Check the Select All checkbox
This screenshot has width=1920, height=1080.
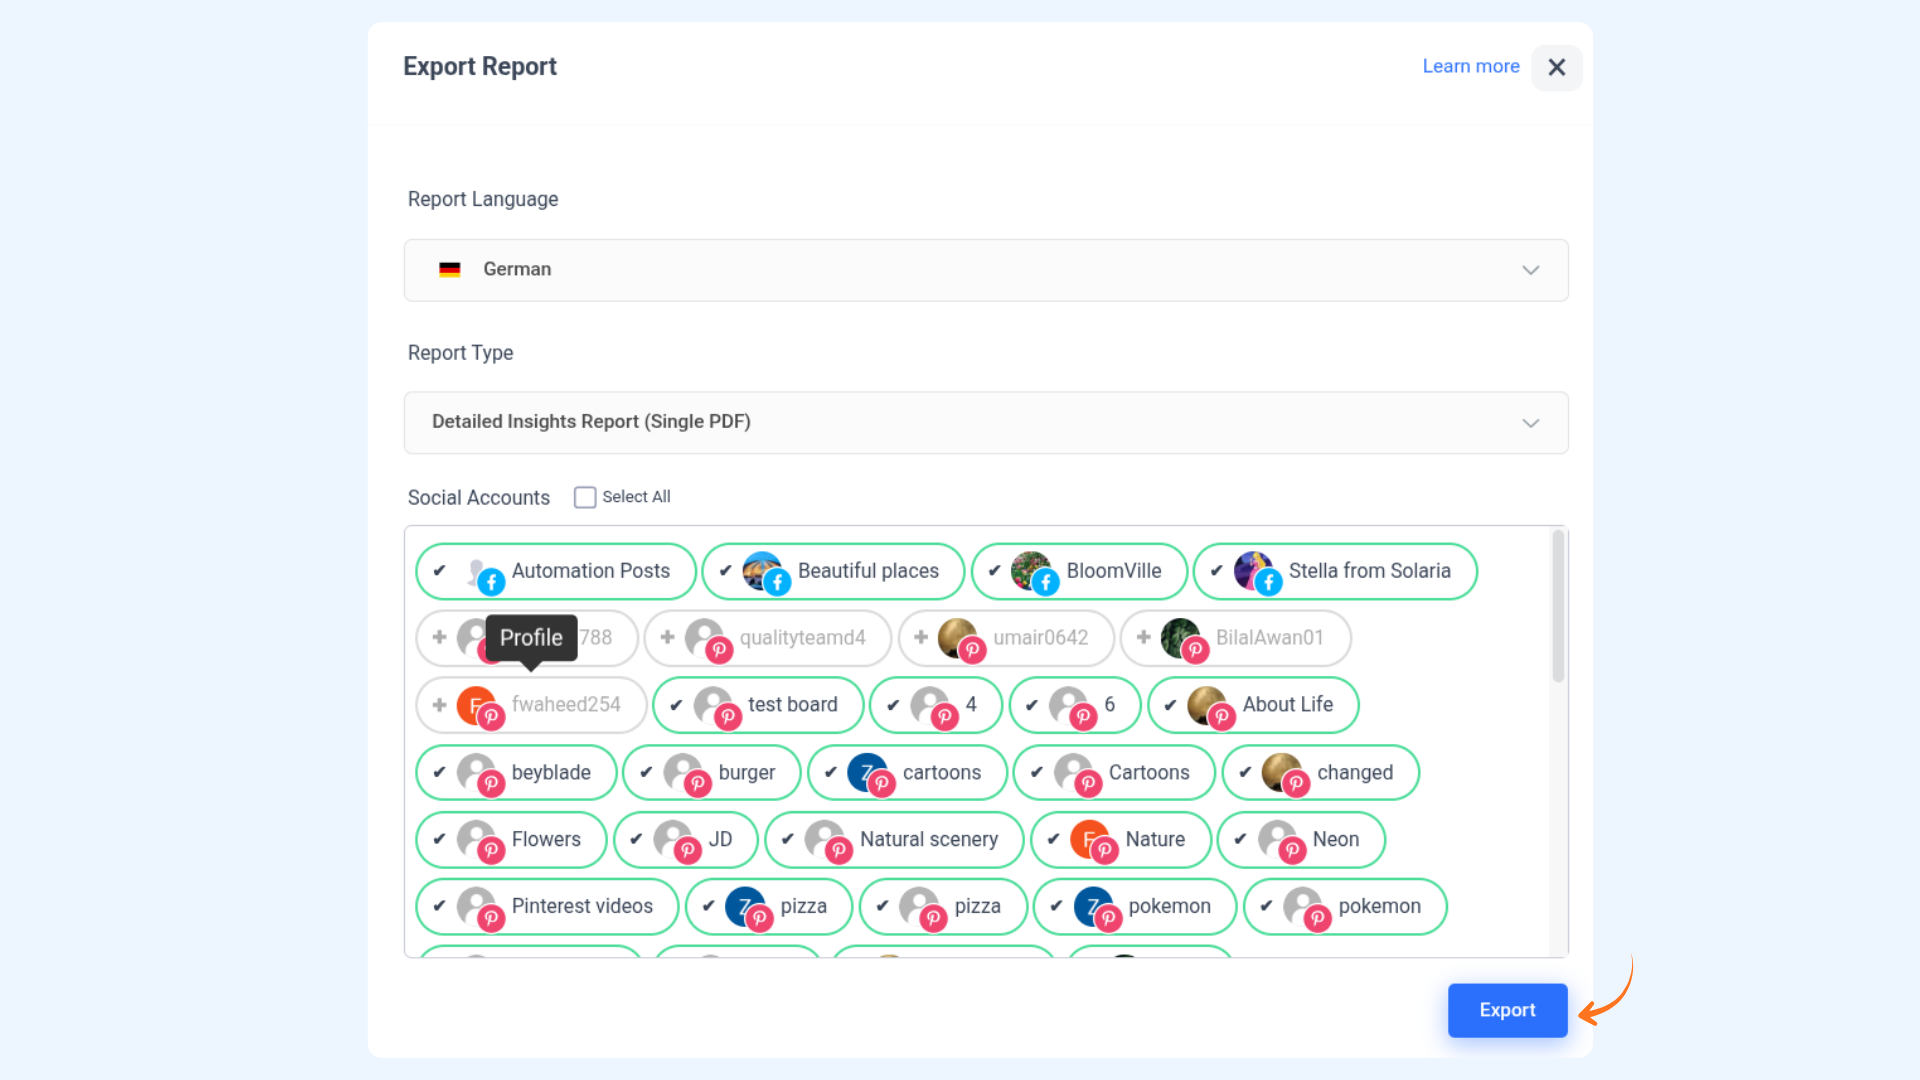pos(585,497)
